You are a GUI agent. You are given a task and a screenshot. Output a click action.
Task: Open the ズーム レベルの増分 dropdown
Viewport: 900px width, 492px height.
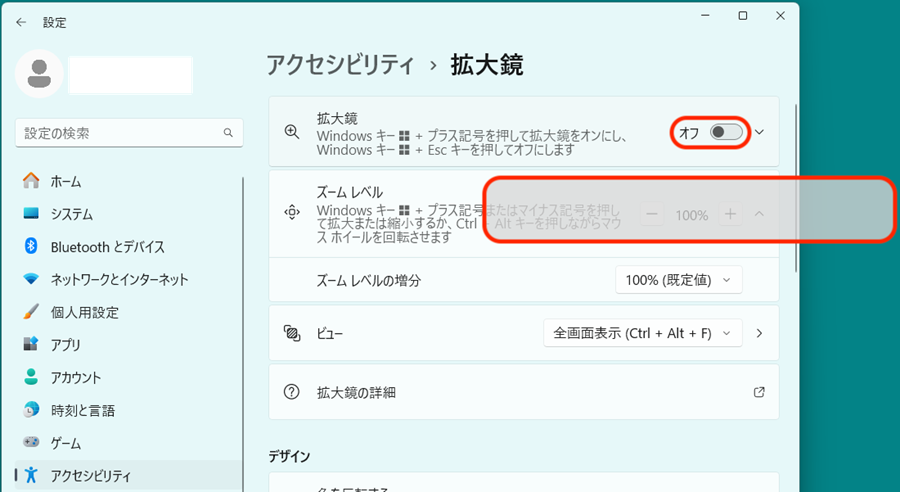(x=678, y=280)
